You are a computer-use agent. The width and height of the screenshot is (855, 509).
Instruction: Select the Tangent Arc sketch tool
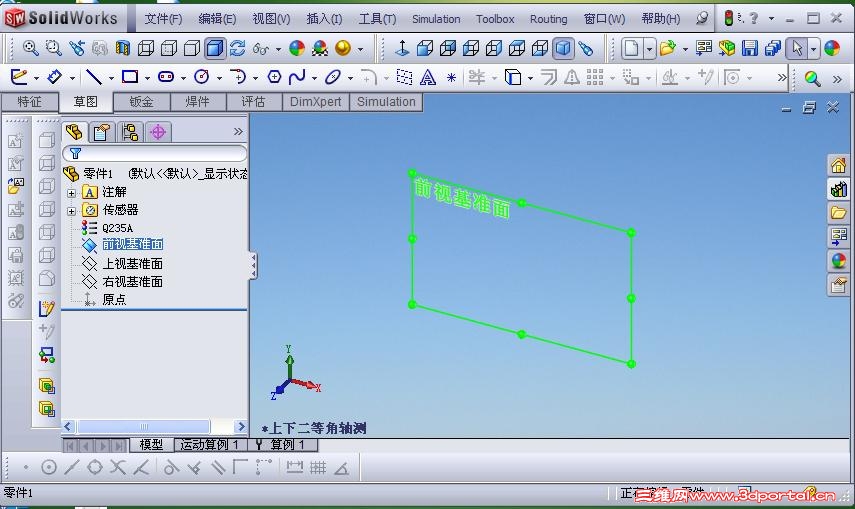click(238, 77)
